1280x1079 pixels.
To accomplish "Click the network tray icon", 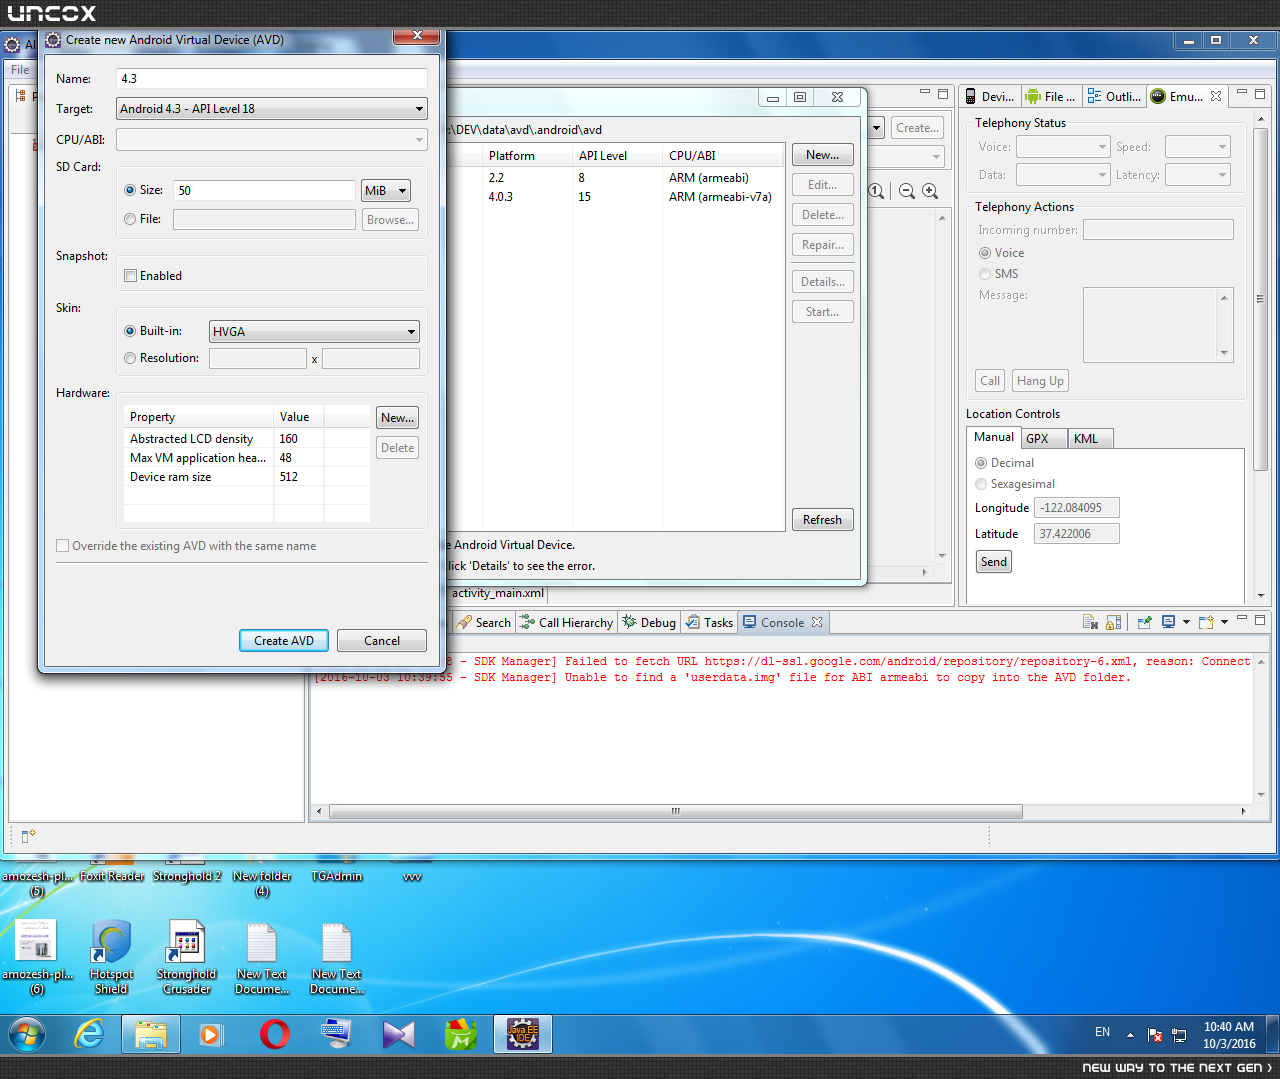I will pyautogui.click(x=1179, y=1035).
